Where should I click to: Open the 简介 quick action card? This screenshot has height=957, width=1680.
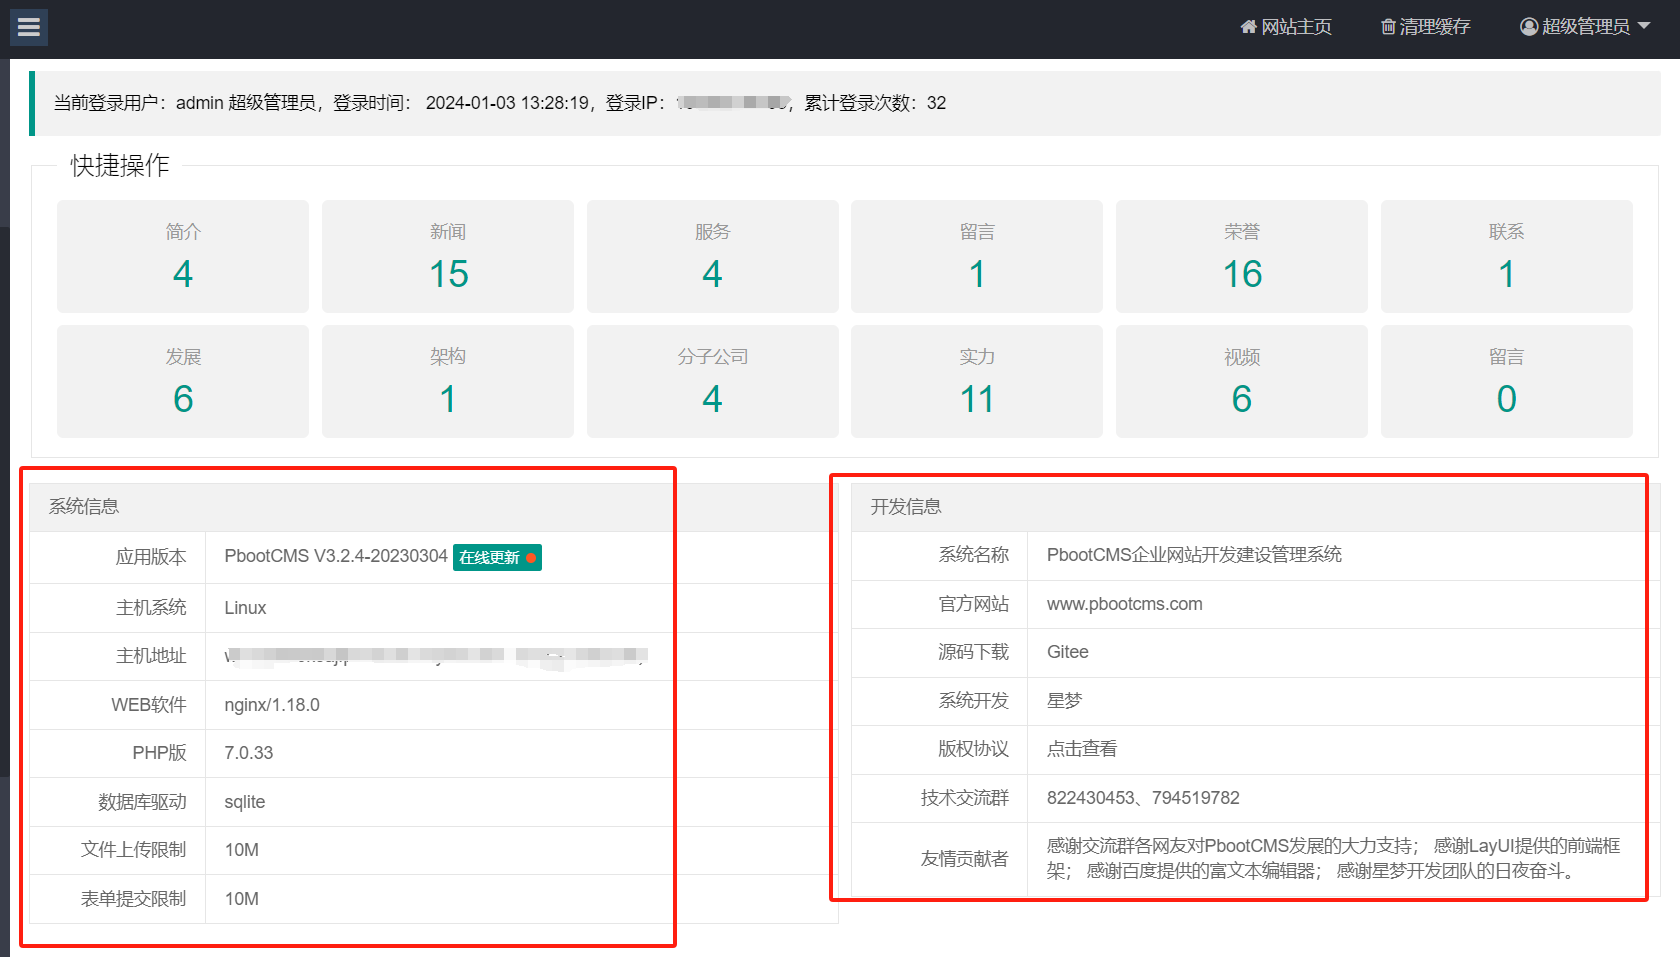183,257
